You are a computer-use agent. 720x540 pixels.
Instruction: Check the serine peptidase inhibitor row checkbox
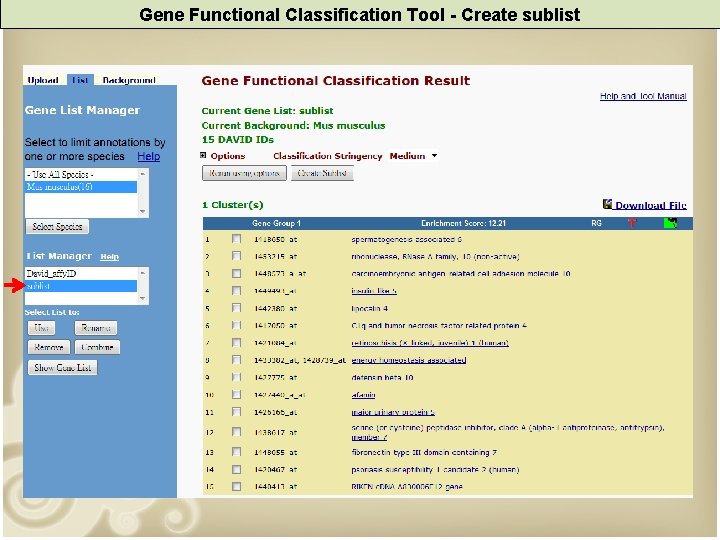coord(236,432)
